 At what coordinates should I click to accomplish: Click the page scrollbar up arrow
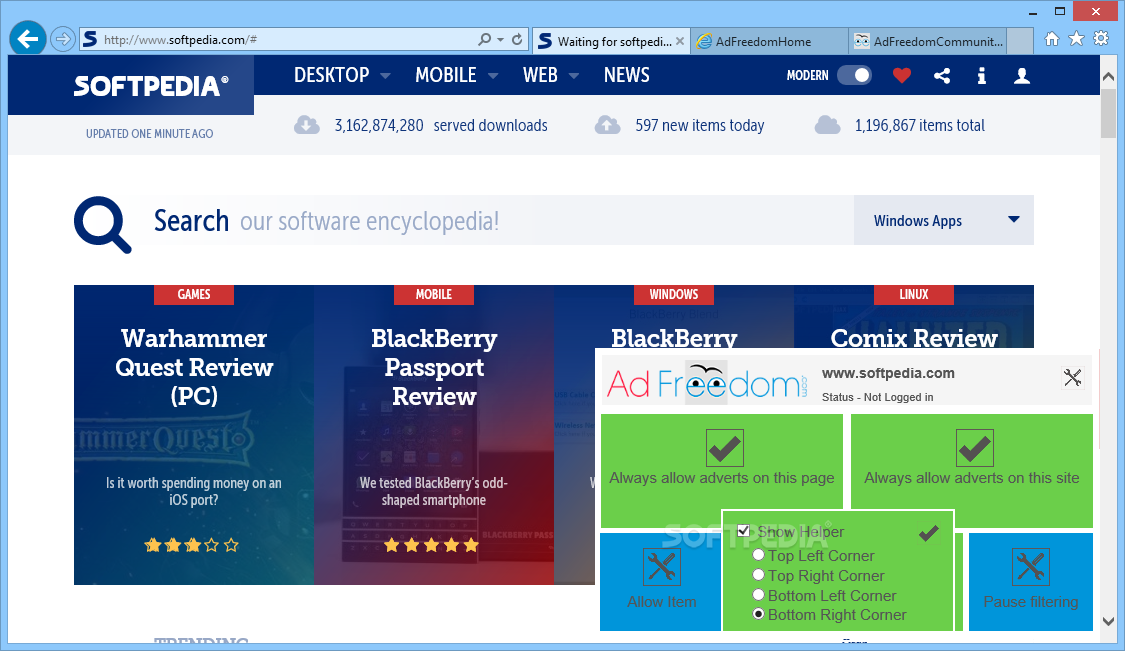coord(1108,77)
